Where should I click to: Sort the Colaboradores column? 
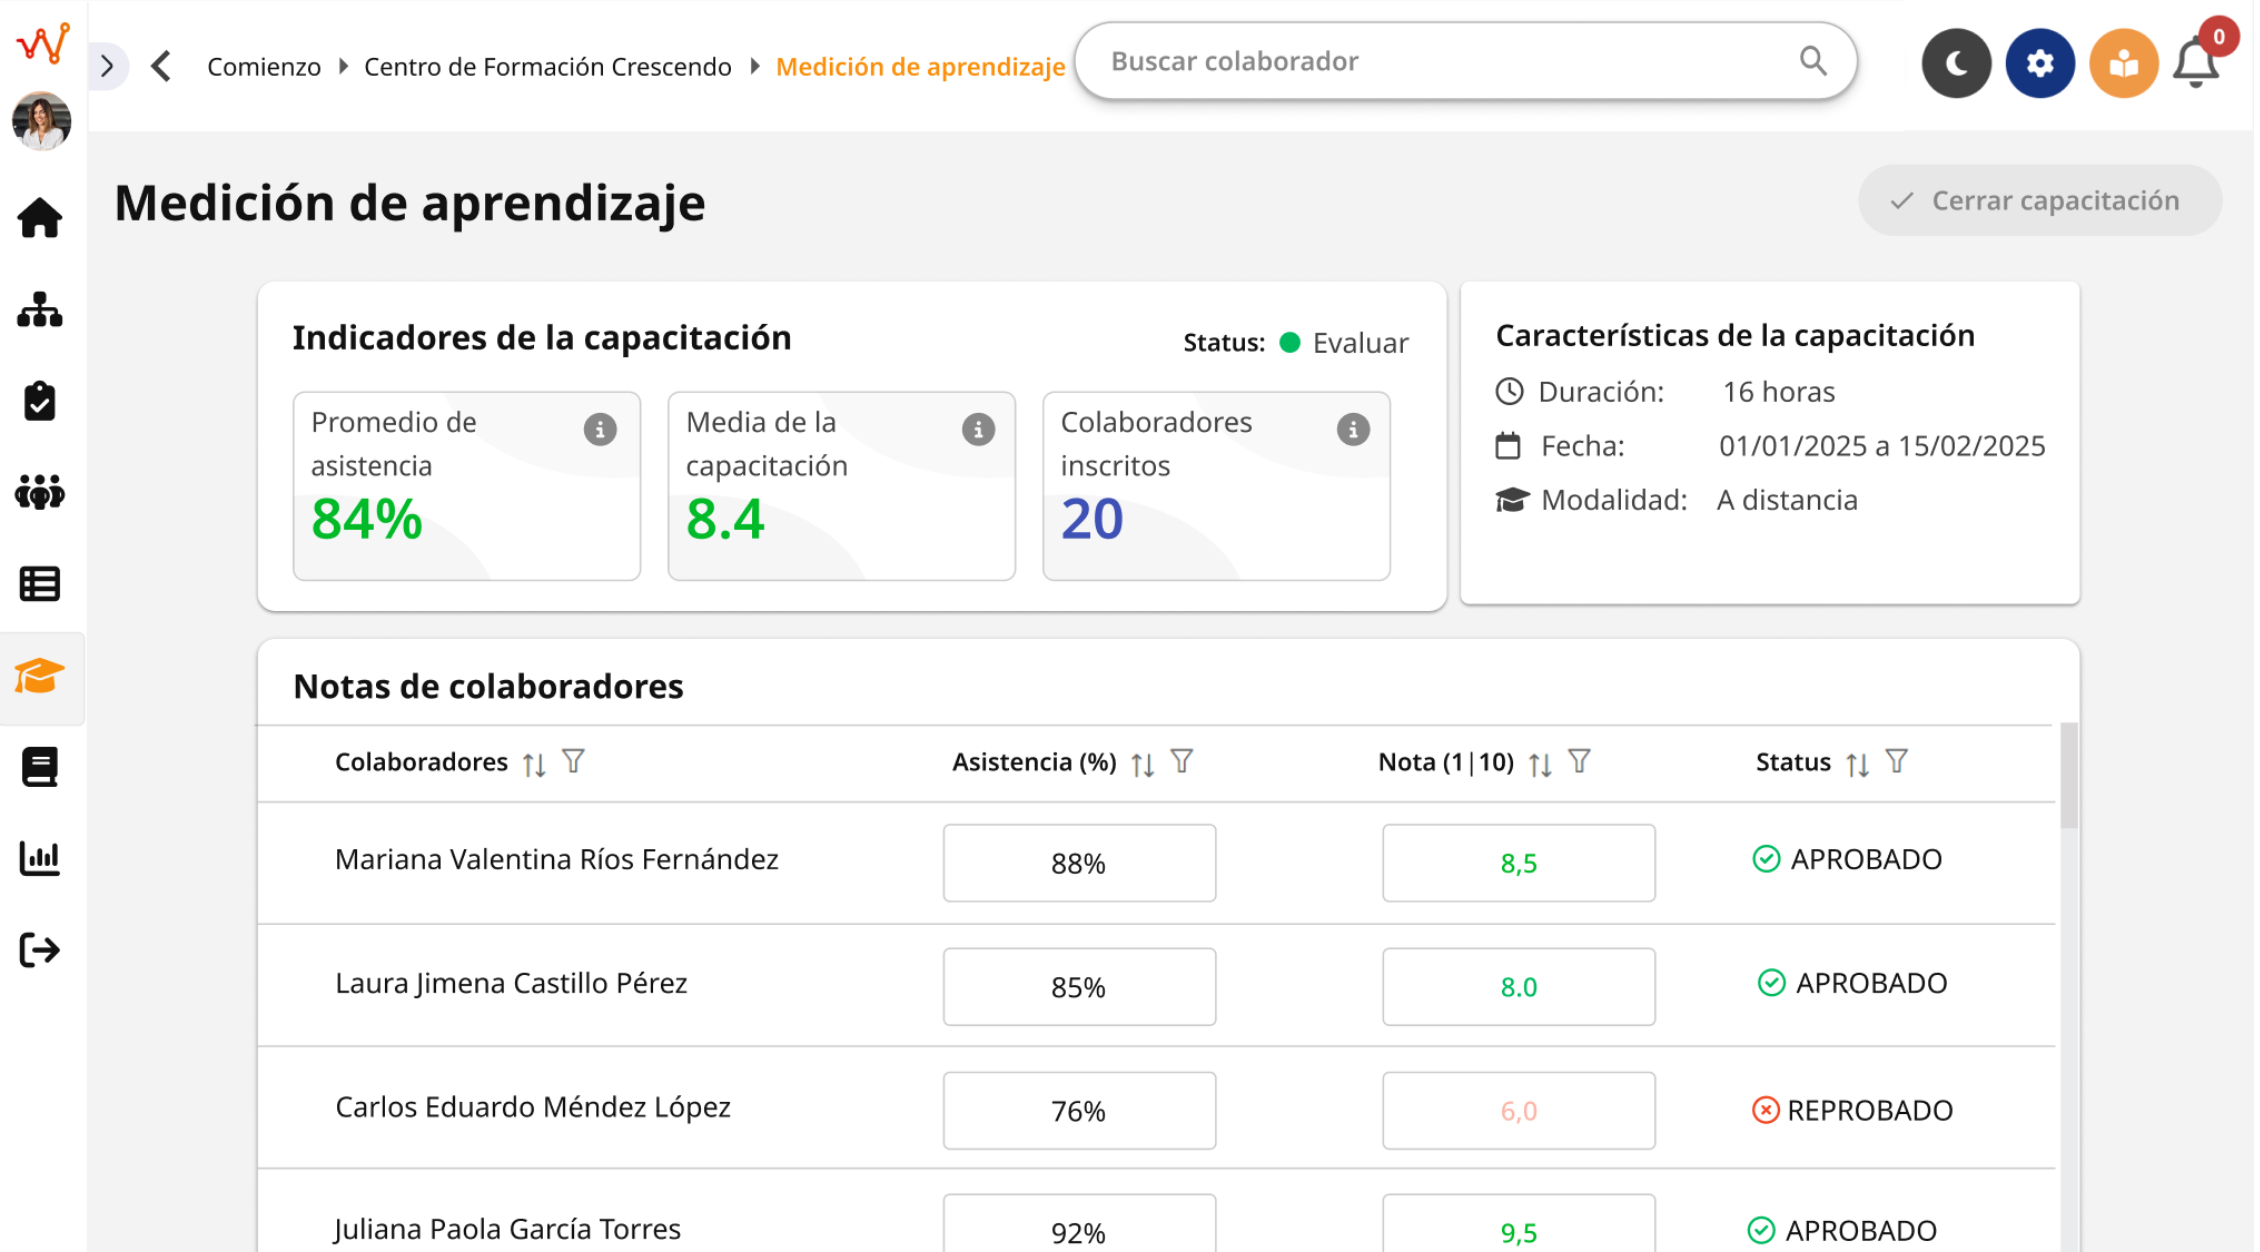(x=534, y=764)
